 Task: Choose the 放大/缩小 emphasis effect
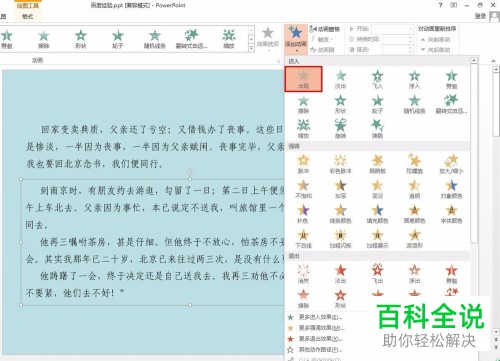pyautogui.click(x=451, y=164)
